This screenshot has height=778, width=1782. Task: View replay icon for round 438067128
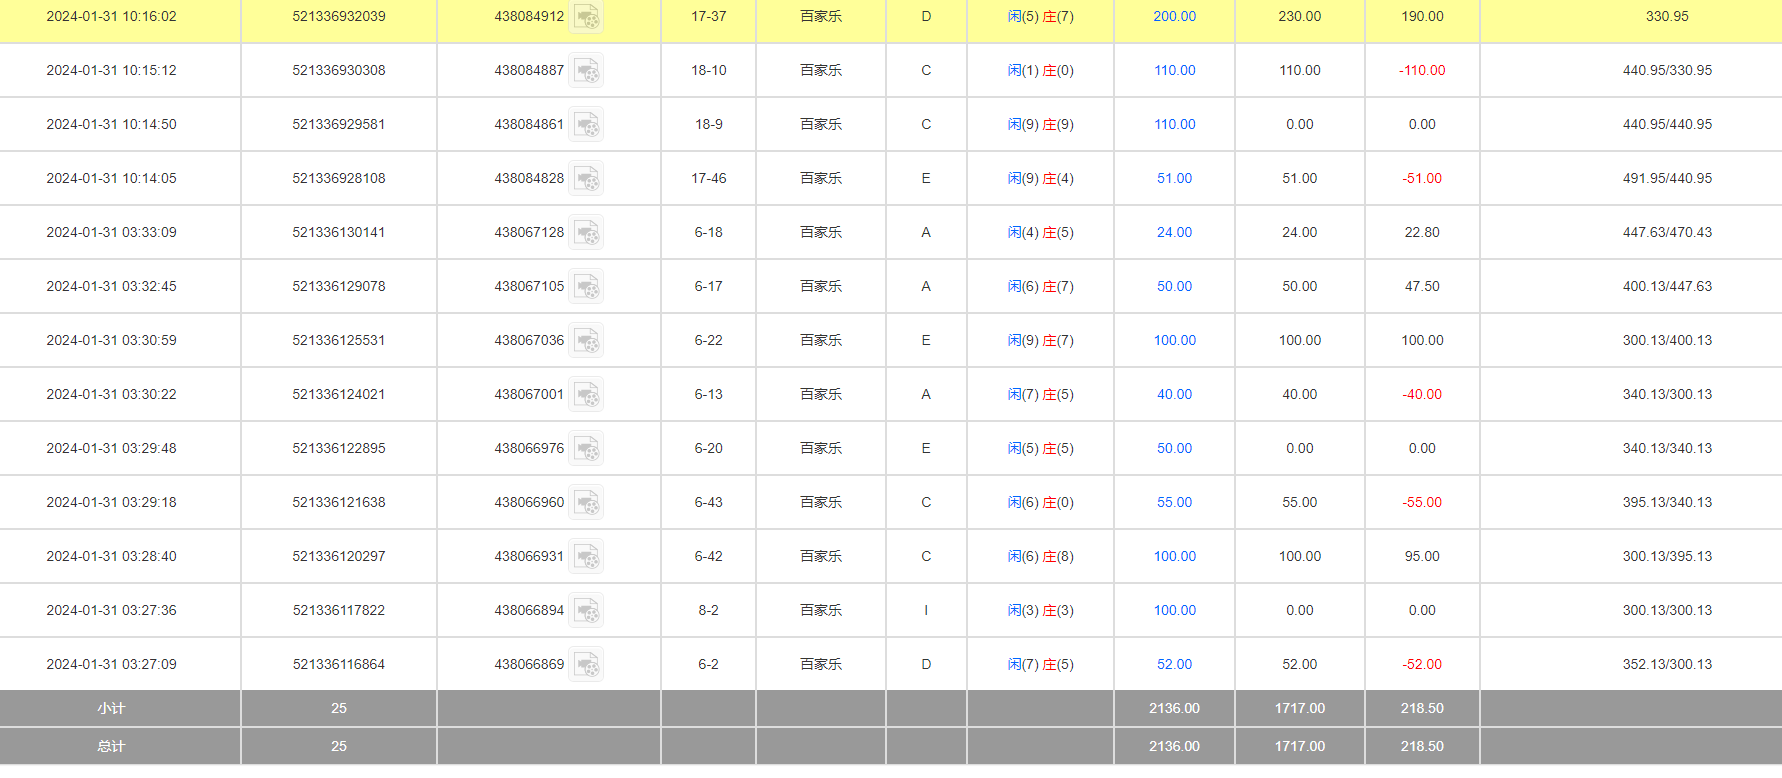click(586, 233)
